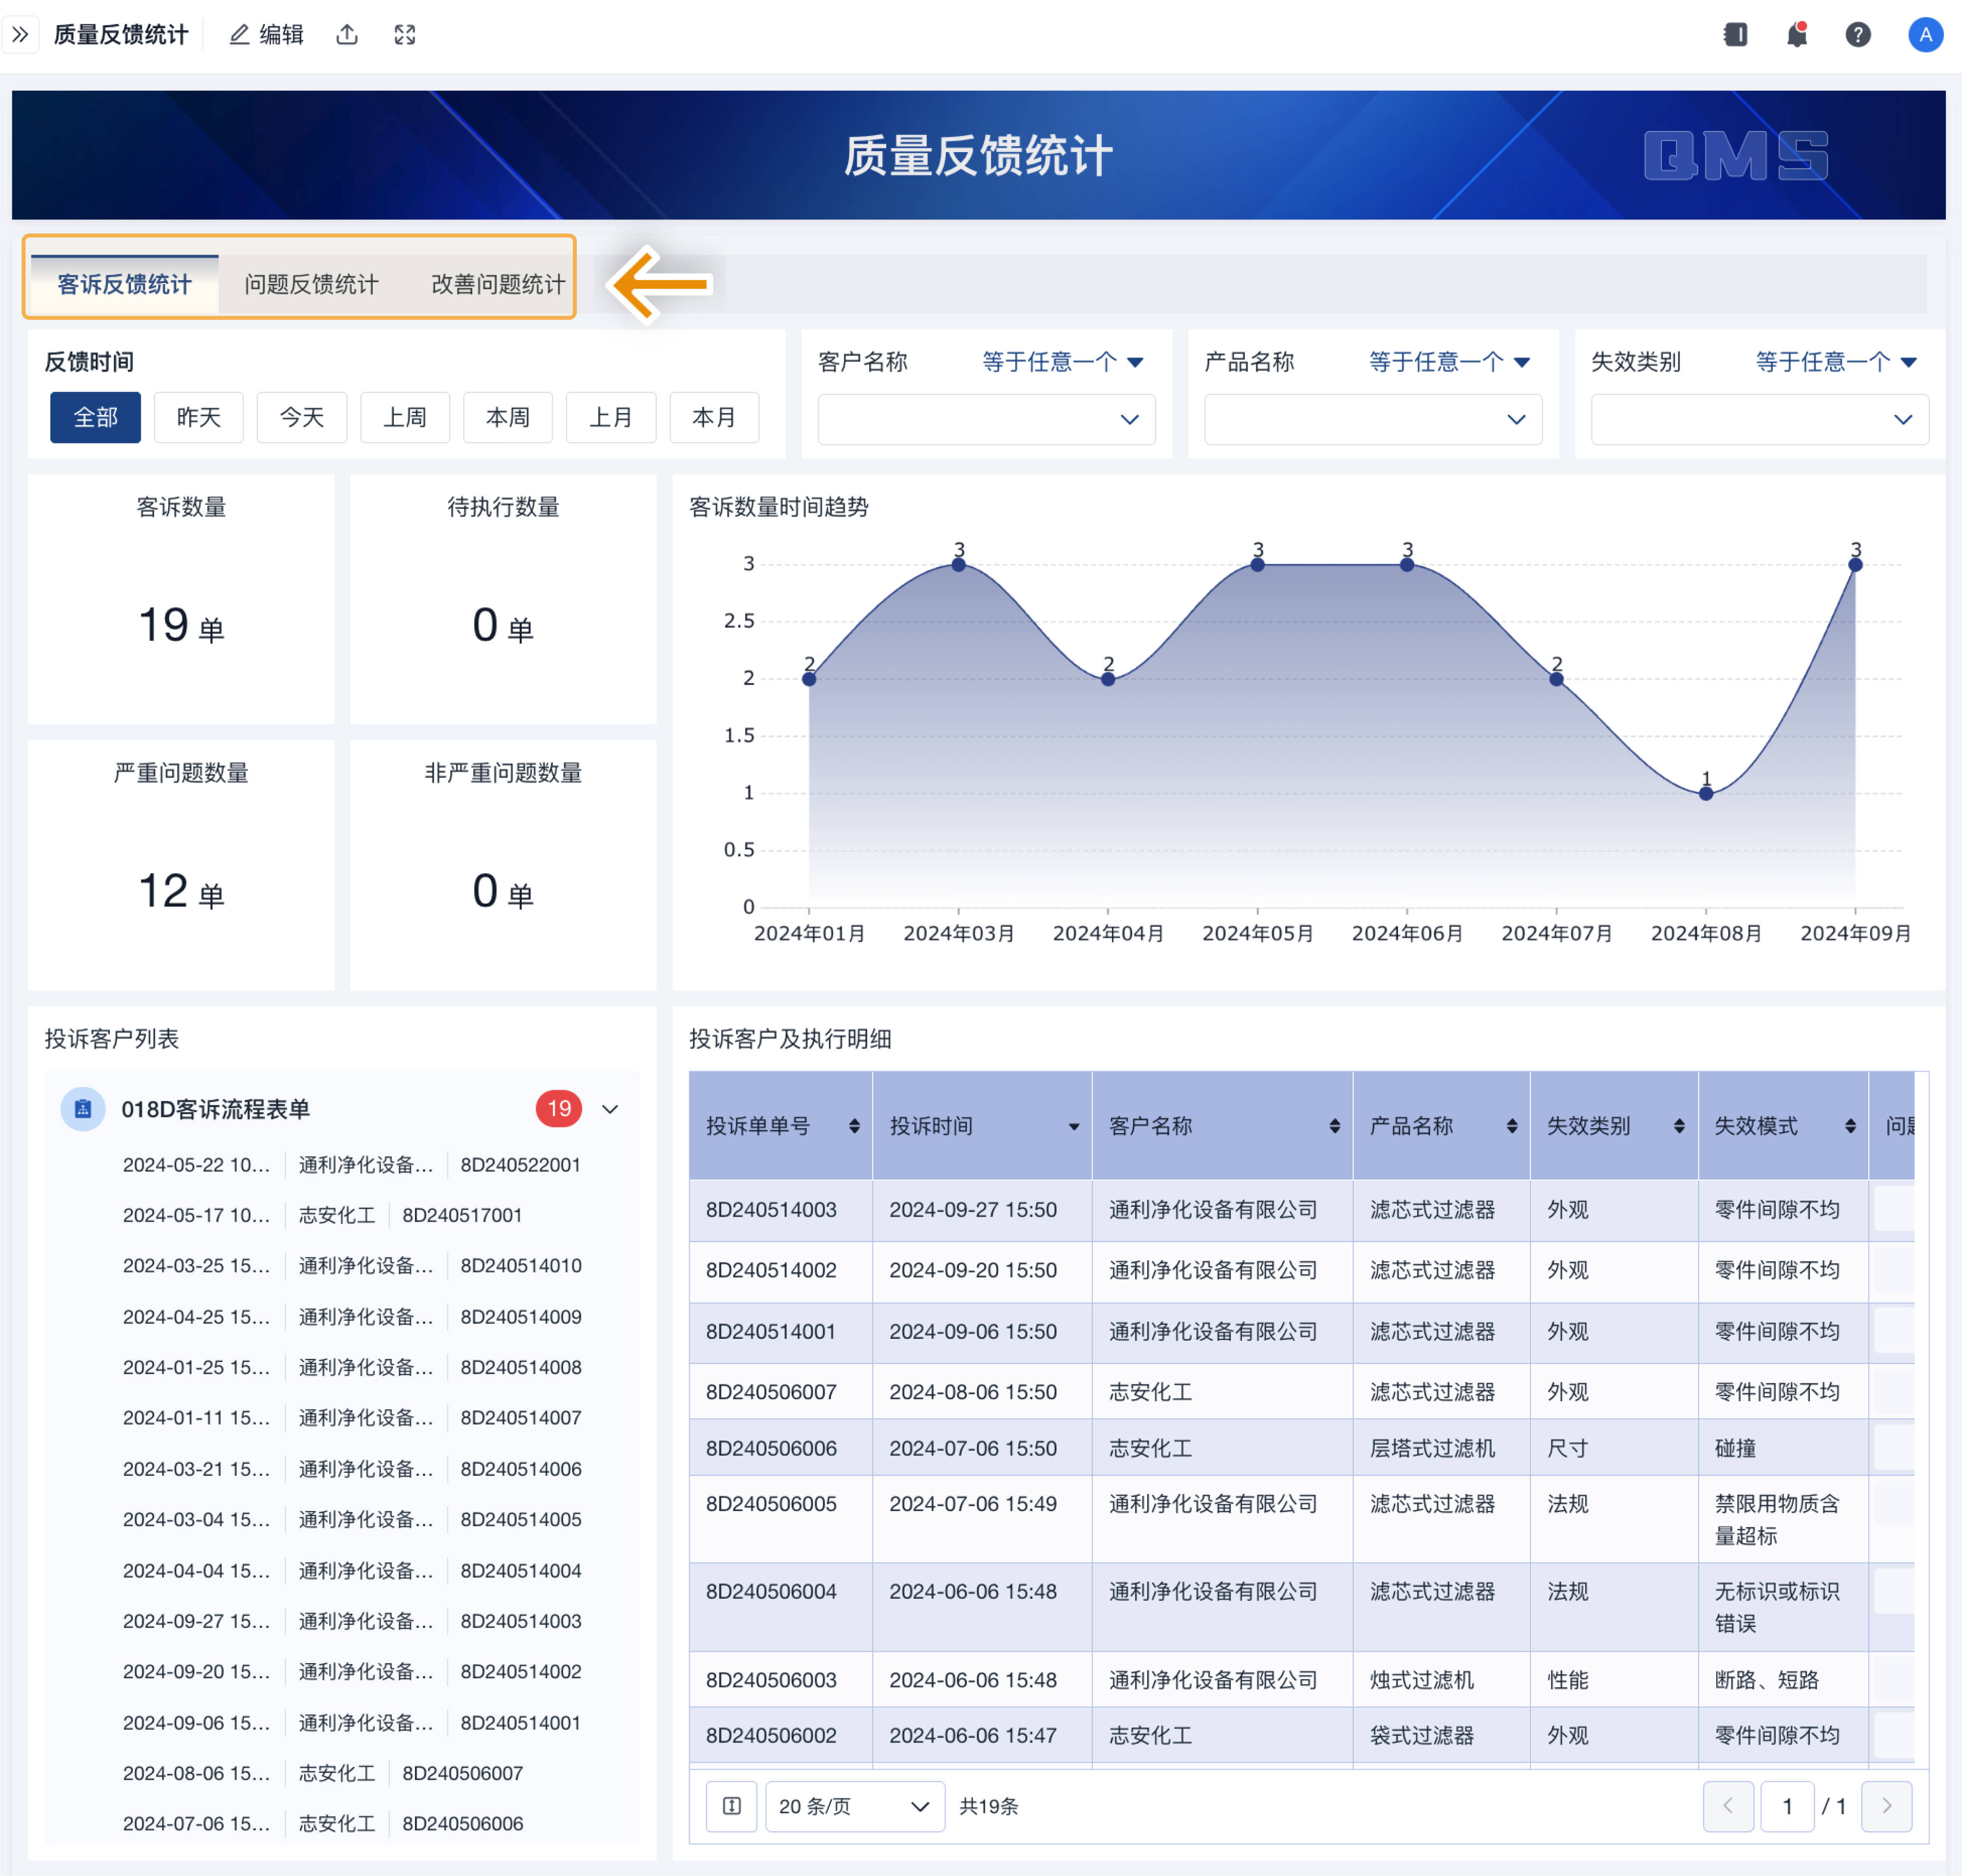The image size is (1962, 1876).
Task: Select 本周 time filter
Action: (x=507, y=417)
